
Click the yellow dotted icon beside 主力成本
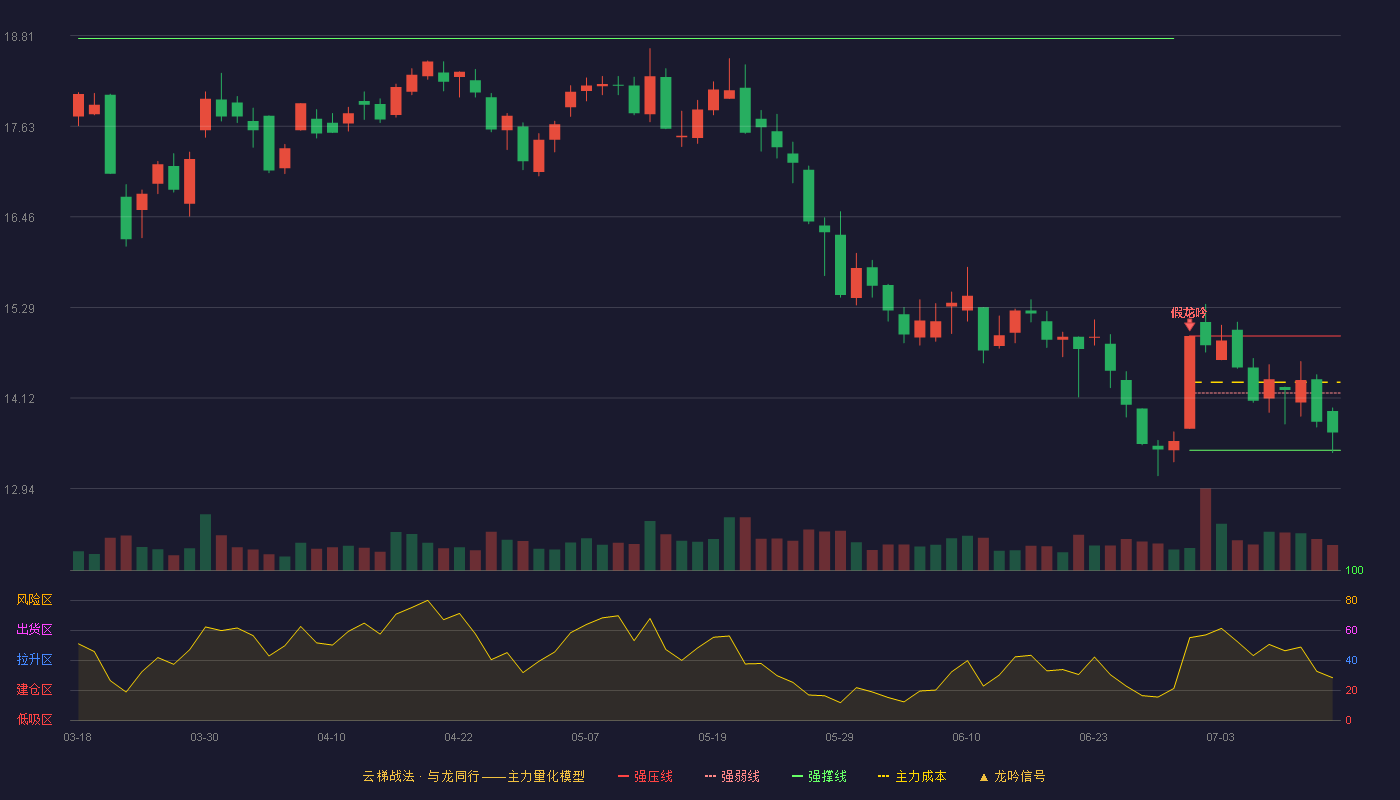(883, 777)
